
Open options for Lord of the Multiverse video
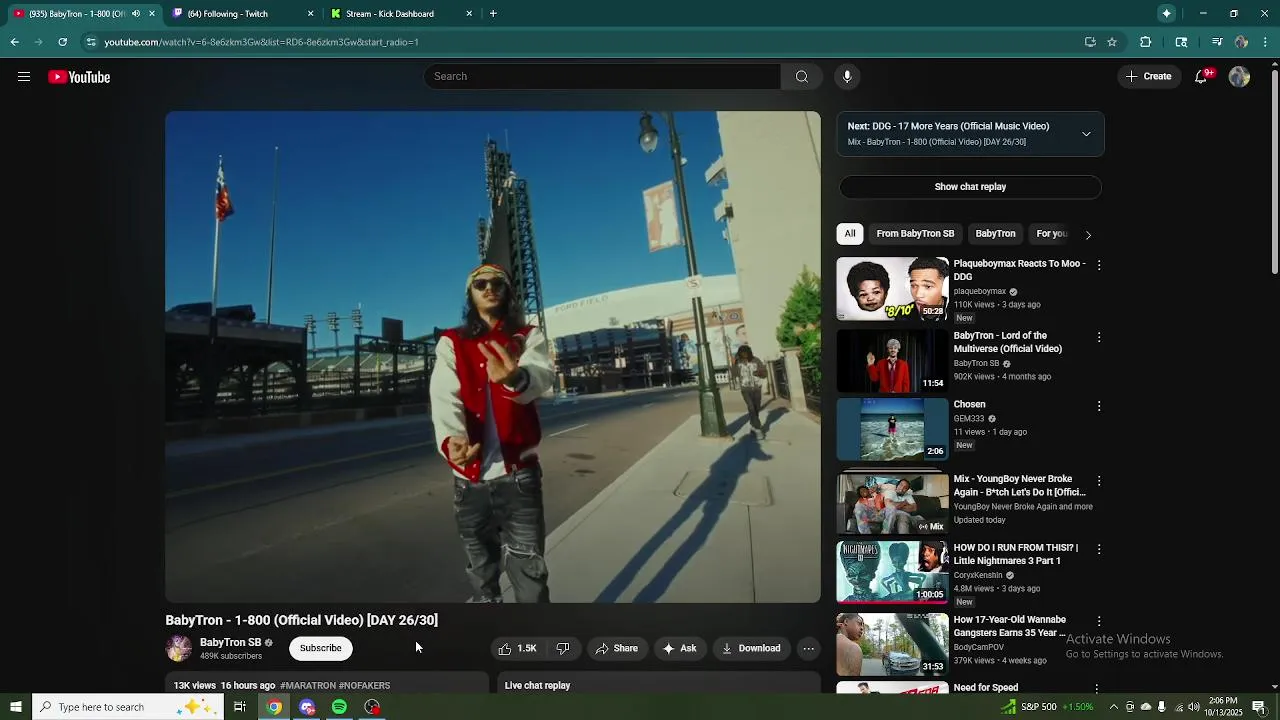(x=1099, y=337)
